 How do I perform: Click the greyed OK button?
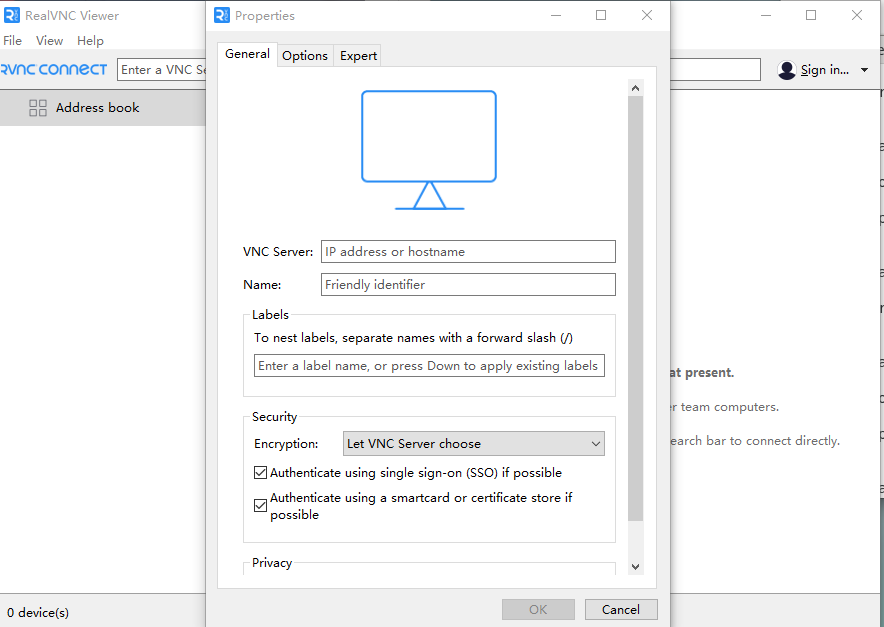[538, 610]
